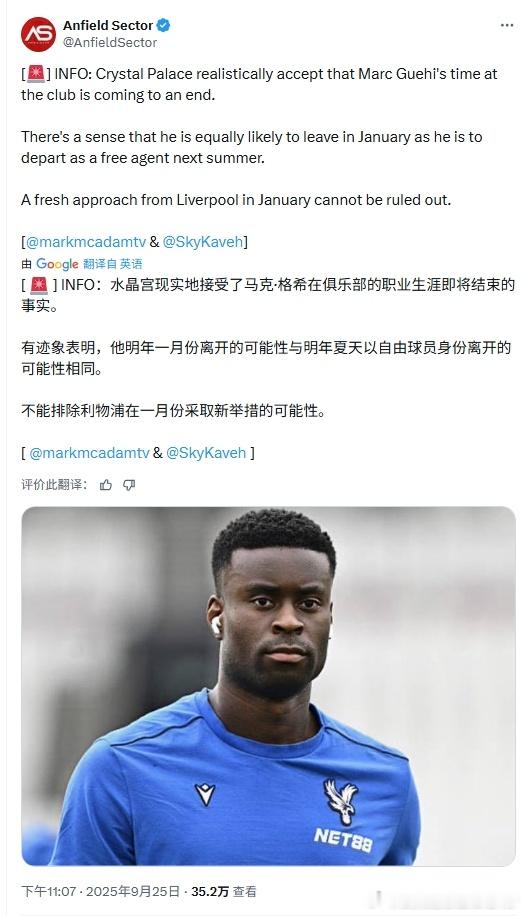
Task: Open @SkyKaveh mention in English text
Action: pos(203,242)
